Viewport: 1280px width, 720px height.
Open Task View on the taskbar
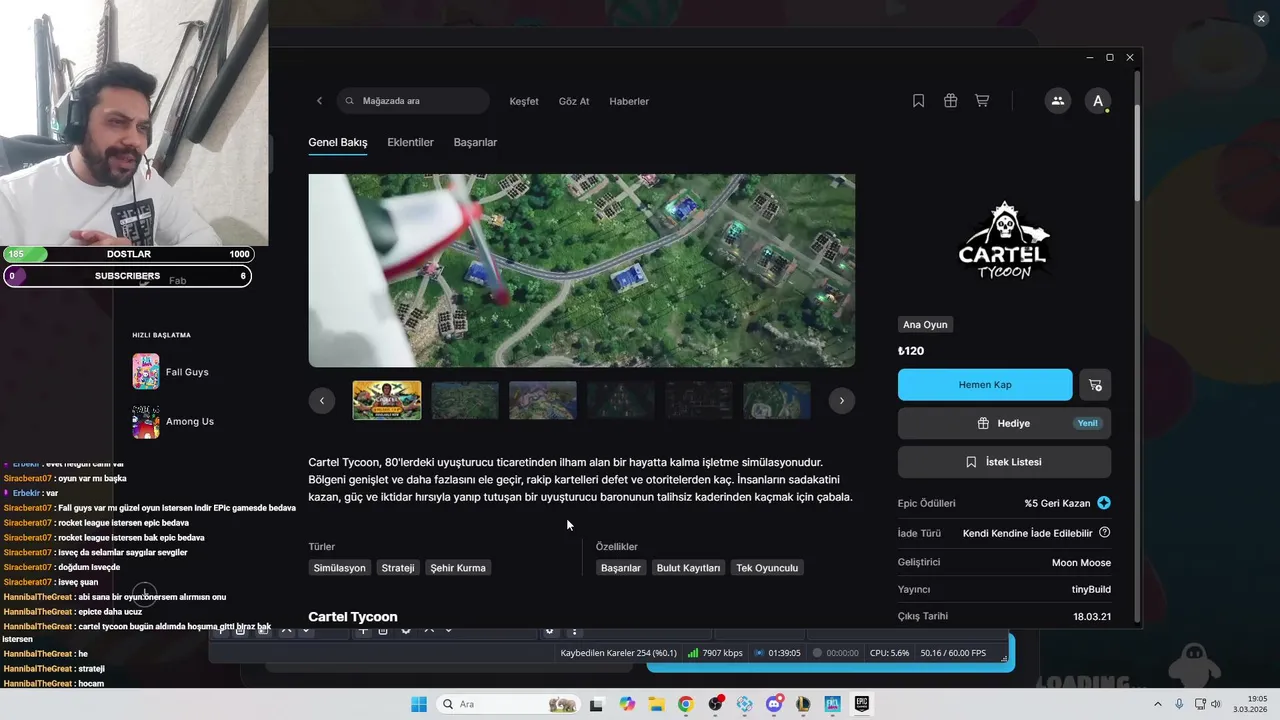597,704
